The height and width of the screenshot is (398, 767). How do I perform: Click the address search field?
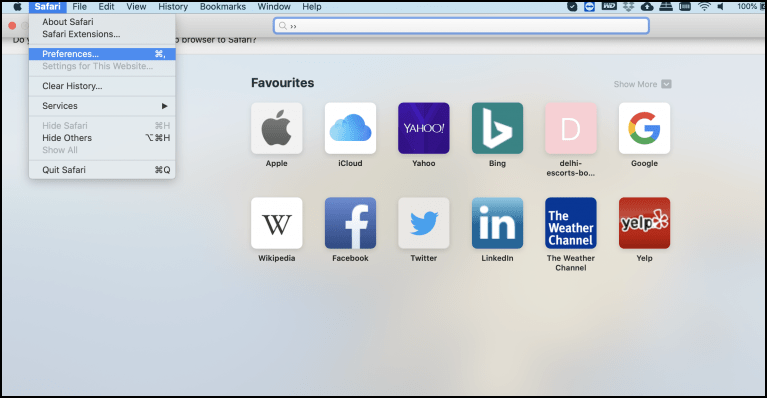click(461, 26)
